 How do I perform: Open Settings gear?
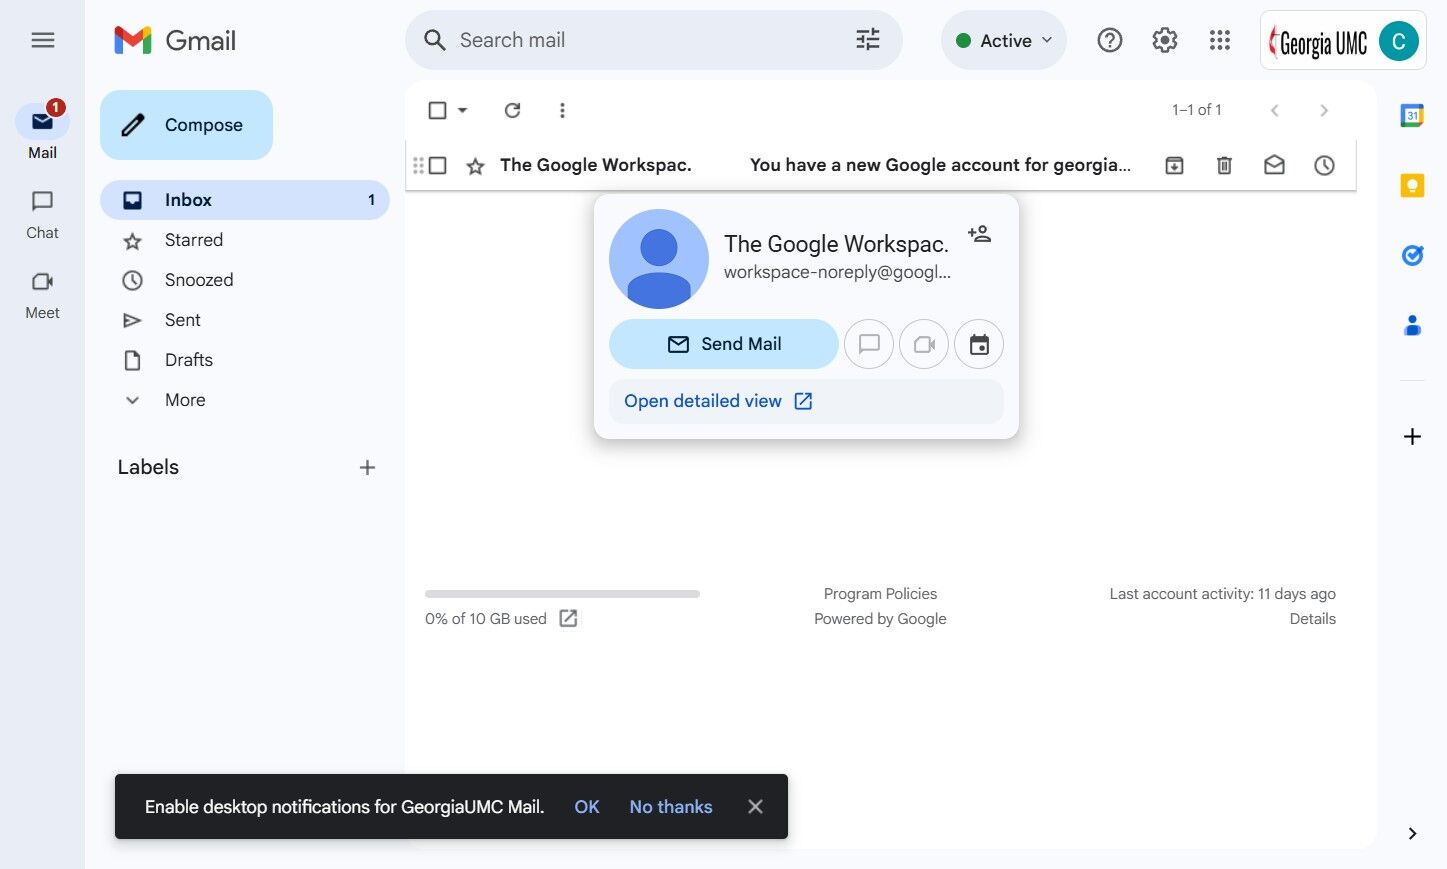tap(1165, 40)
